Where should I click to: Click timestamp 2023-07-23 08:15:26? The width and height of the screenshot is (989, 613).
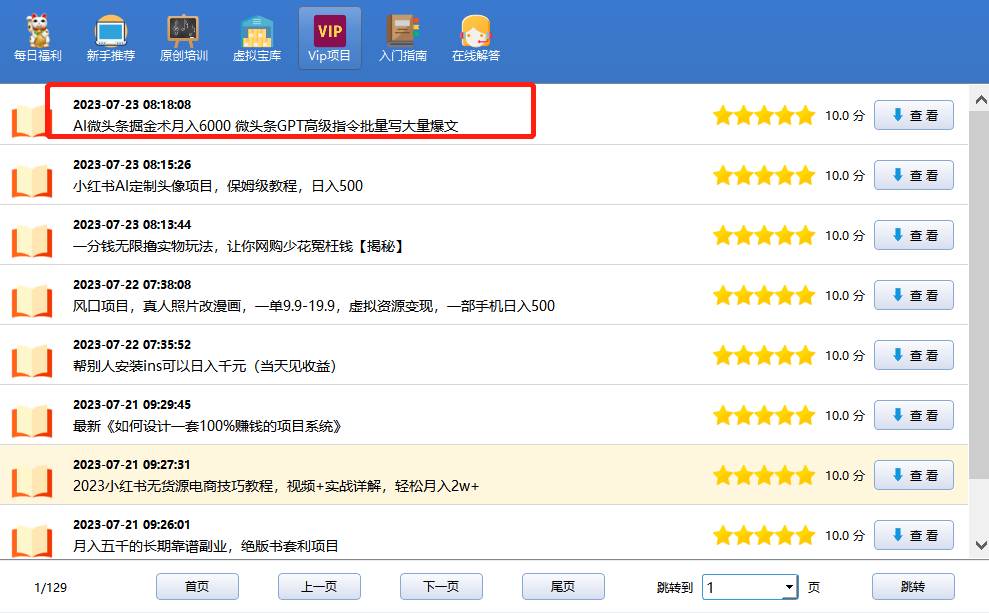(132, 165)
